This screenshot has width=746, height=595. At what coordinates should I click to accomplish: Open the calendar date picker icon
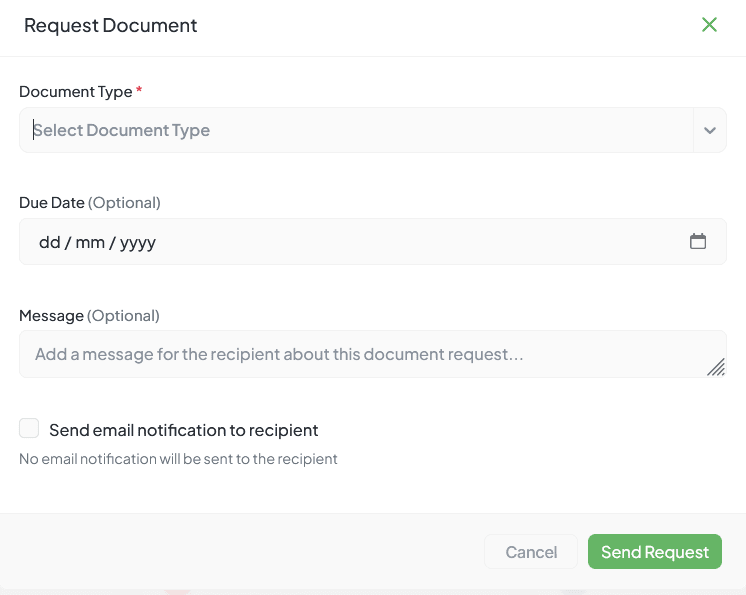point(698,241)
